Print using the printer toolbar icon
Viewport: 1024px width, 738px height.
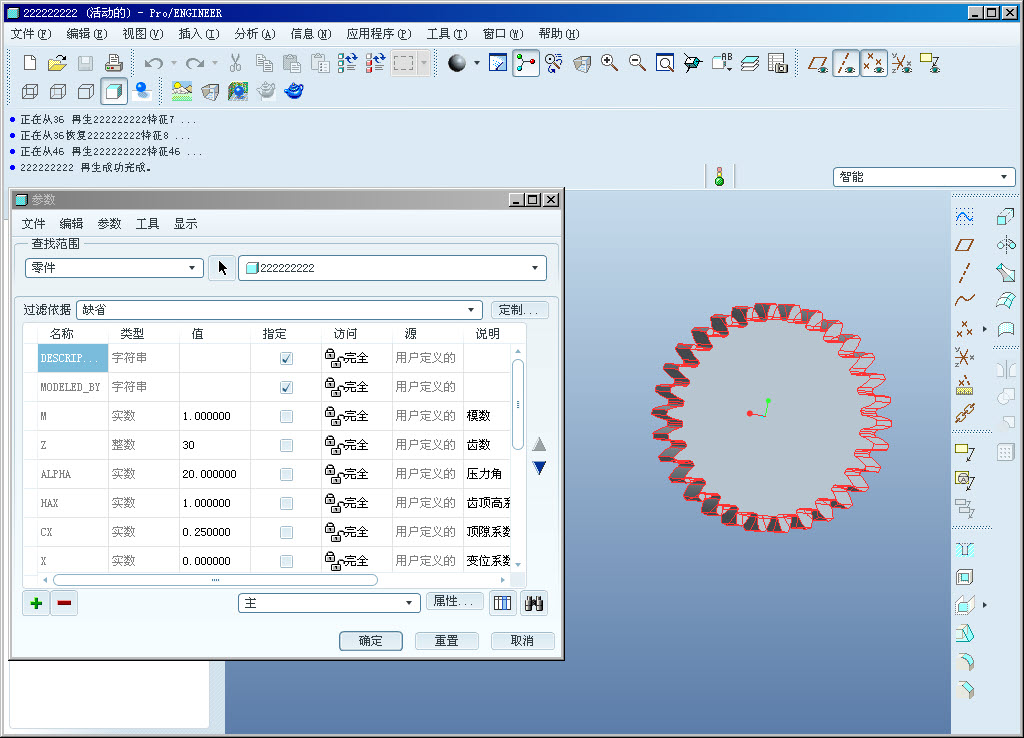[114, 63]
